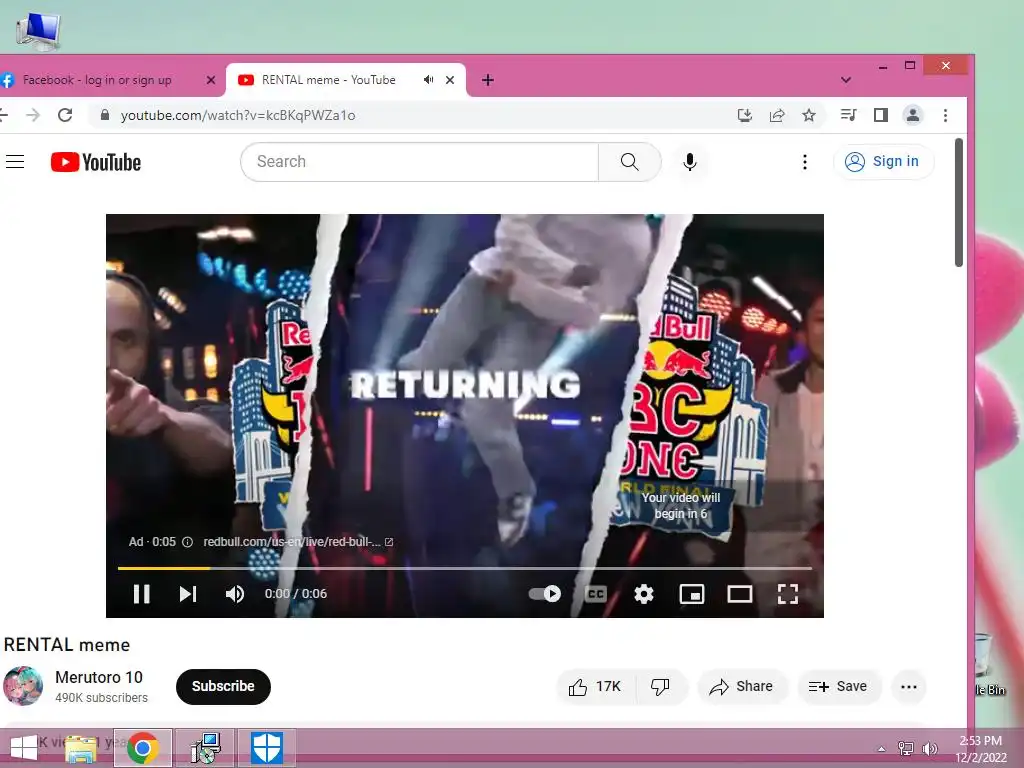The width and height of the screenshot is (1024, 768).
Task: Dislike the video
Action: click(x=660, y=686)
